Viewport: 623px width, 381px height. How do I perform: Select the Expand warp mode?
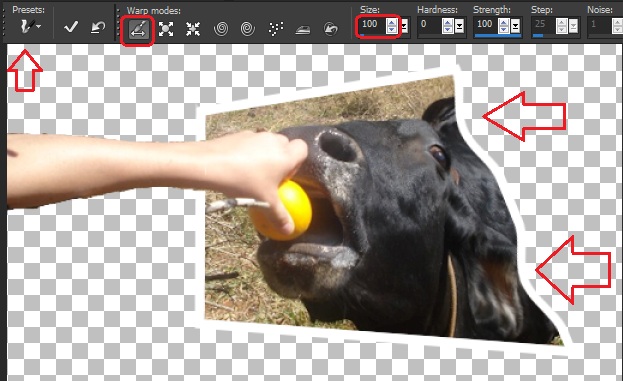pos(166,29)
